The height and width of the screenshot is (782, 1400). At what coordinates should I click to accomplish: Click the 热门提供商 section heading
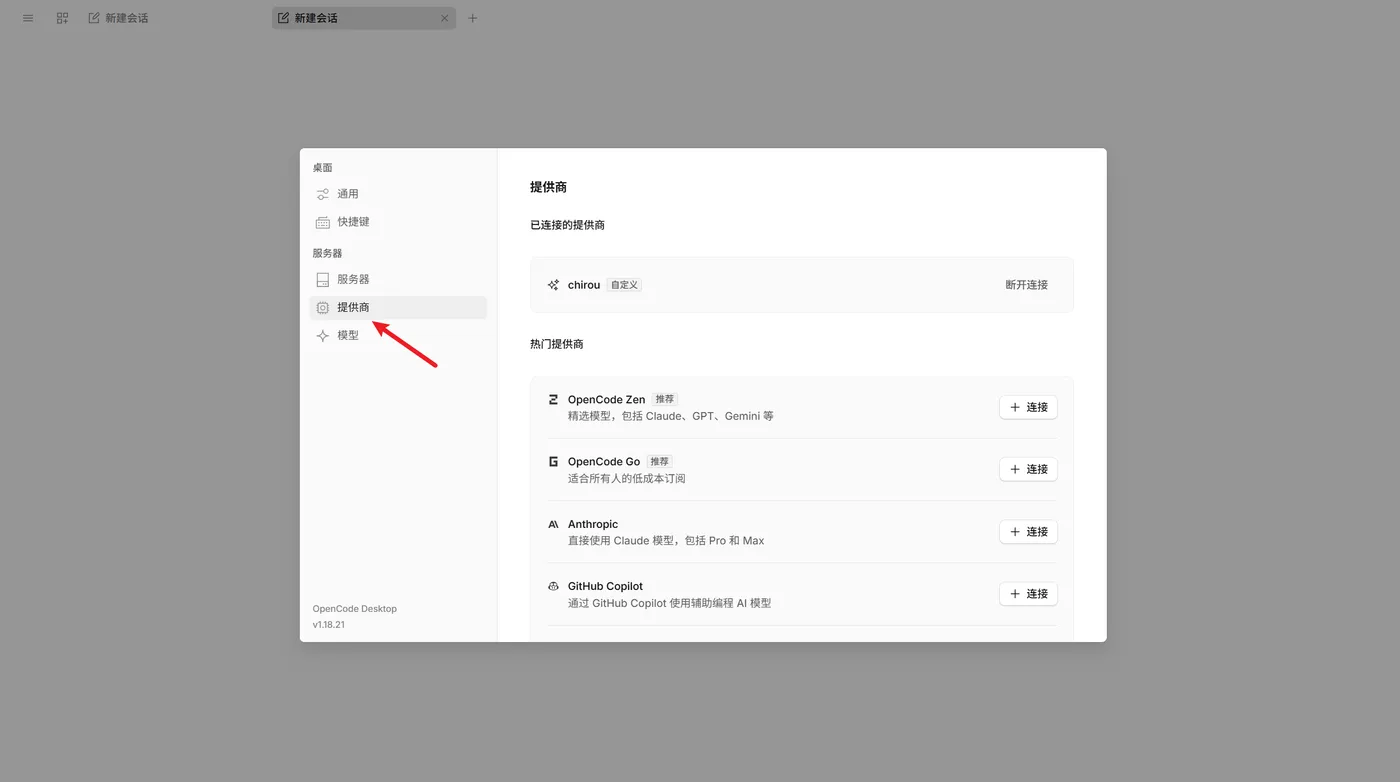[557, 344]
